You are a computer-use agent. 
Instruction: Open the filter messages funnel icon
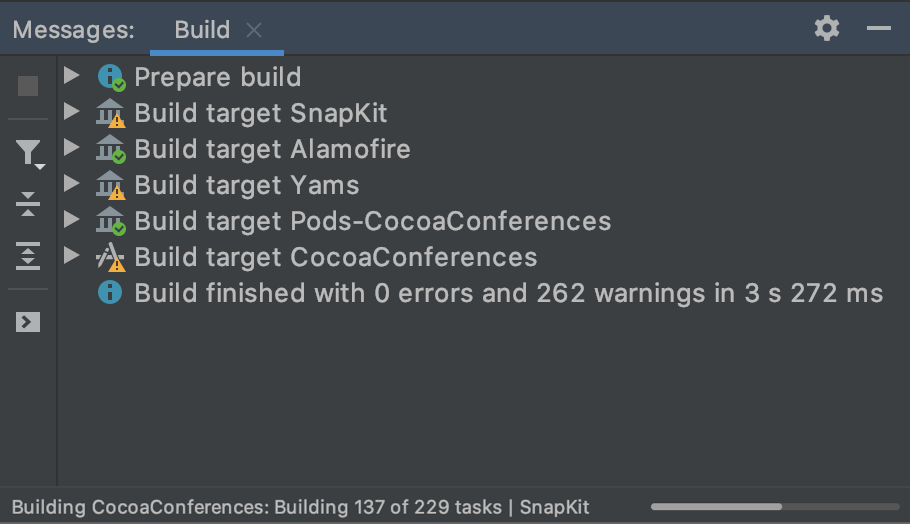28,152
